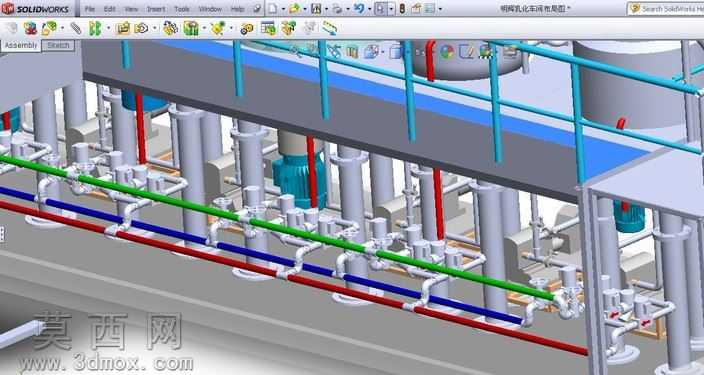Screen dimensions: 704x375
Task: Click the Edit Appearance color ball icon
Action: tap(447, 52)
